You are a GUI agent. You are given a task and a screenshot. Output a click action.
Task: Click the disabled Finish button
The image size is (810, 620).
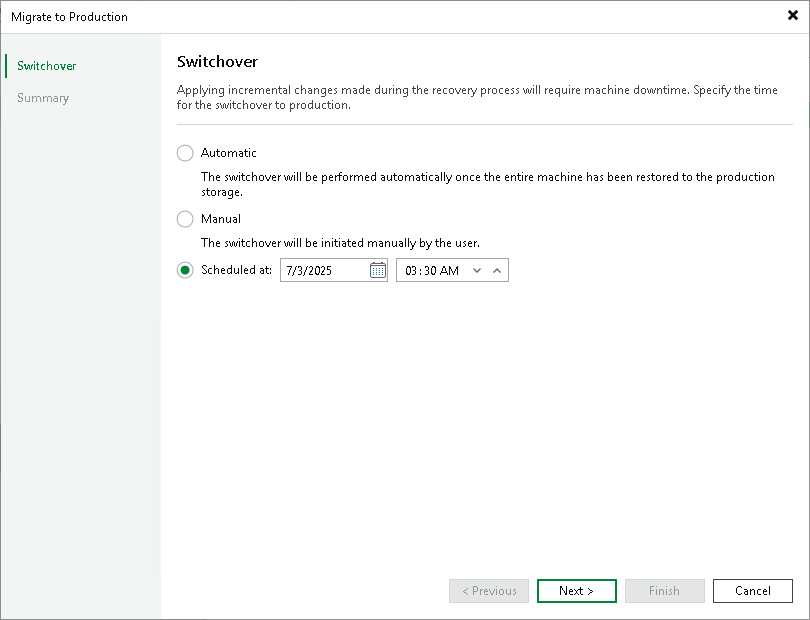664,591
